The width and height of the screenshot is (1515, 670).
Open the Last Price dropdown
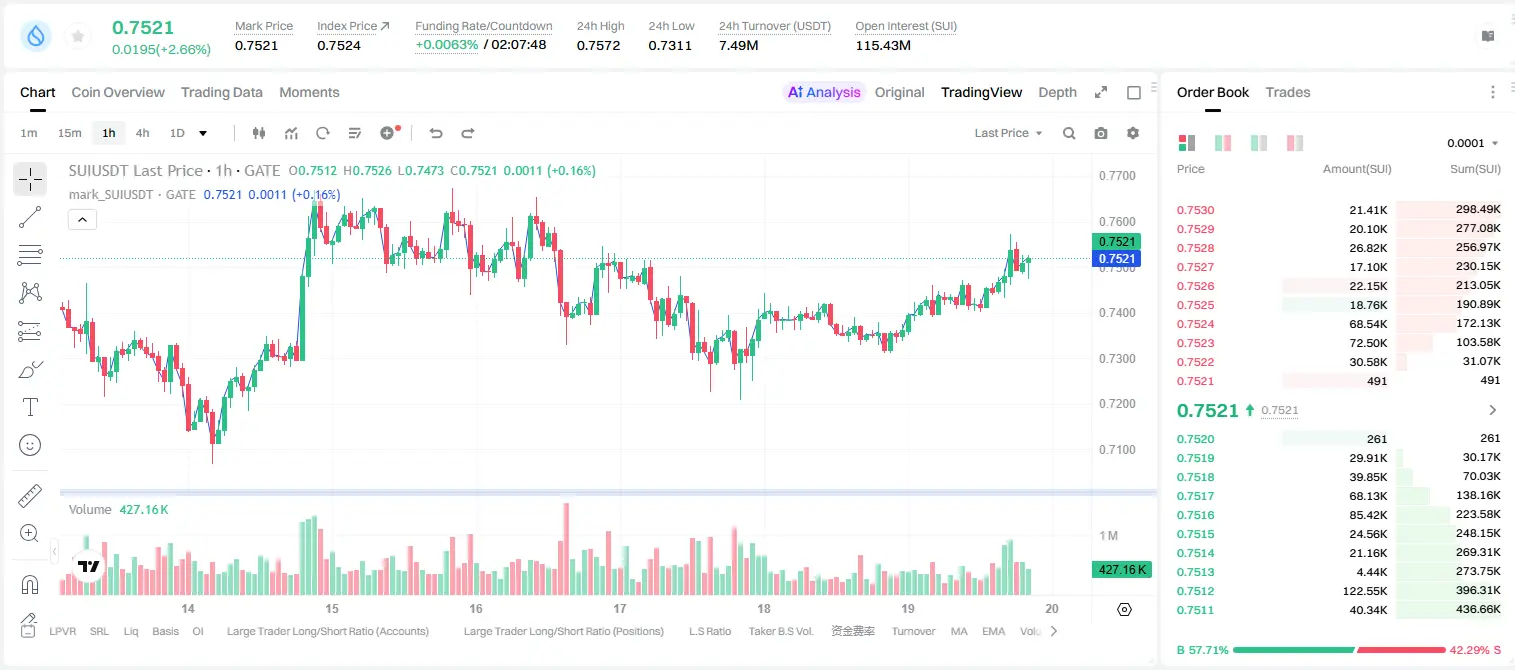[x=1008, y=133]
